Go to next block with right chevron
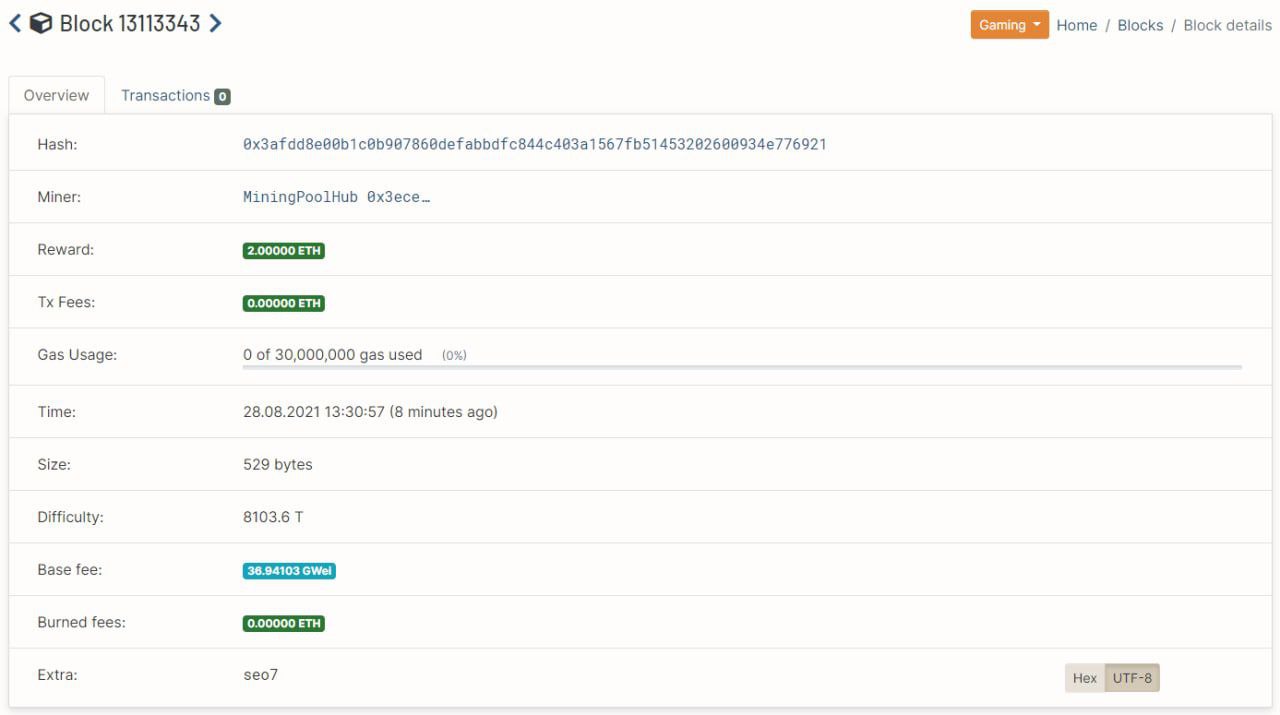The image size is (1280, 715). click(x=215, y=24)
